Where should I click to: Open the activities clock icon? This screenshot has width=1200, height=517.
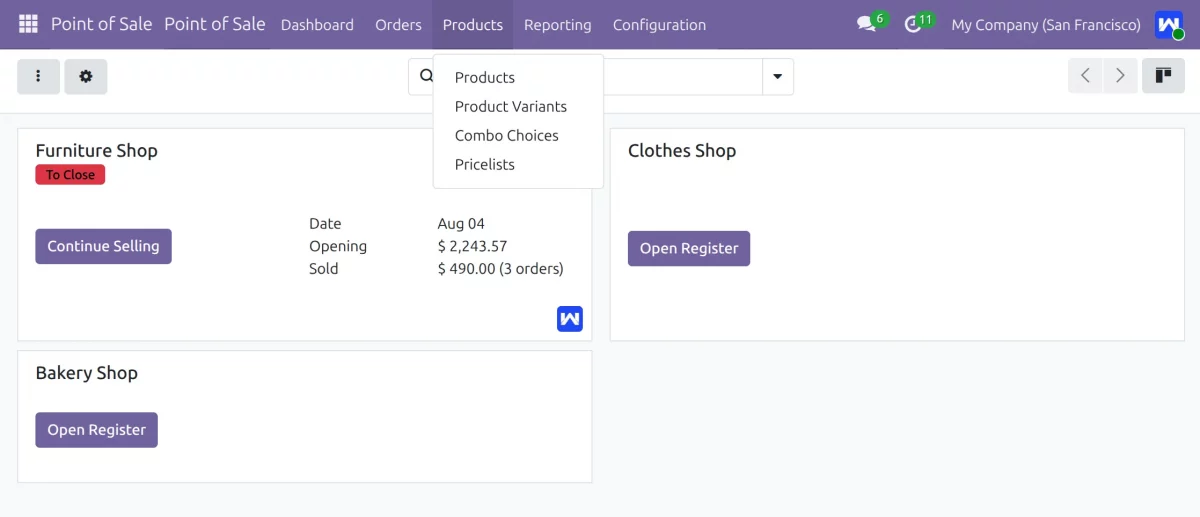pos(912,24)
